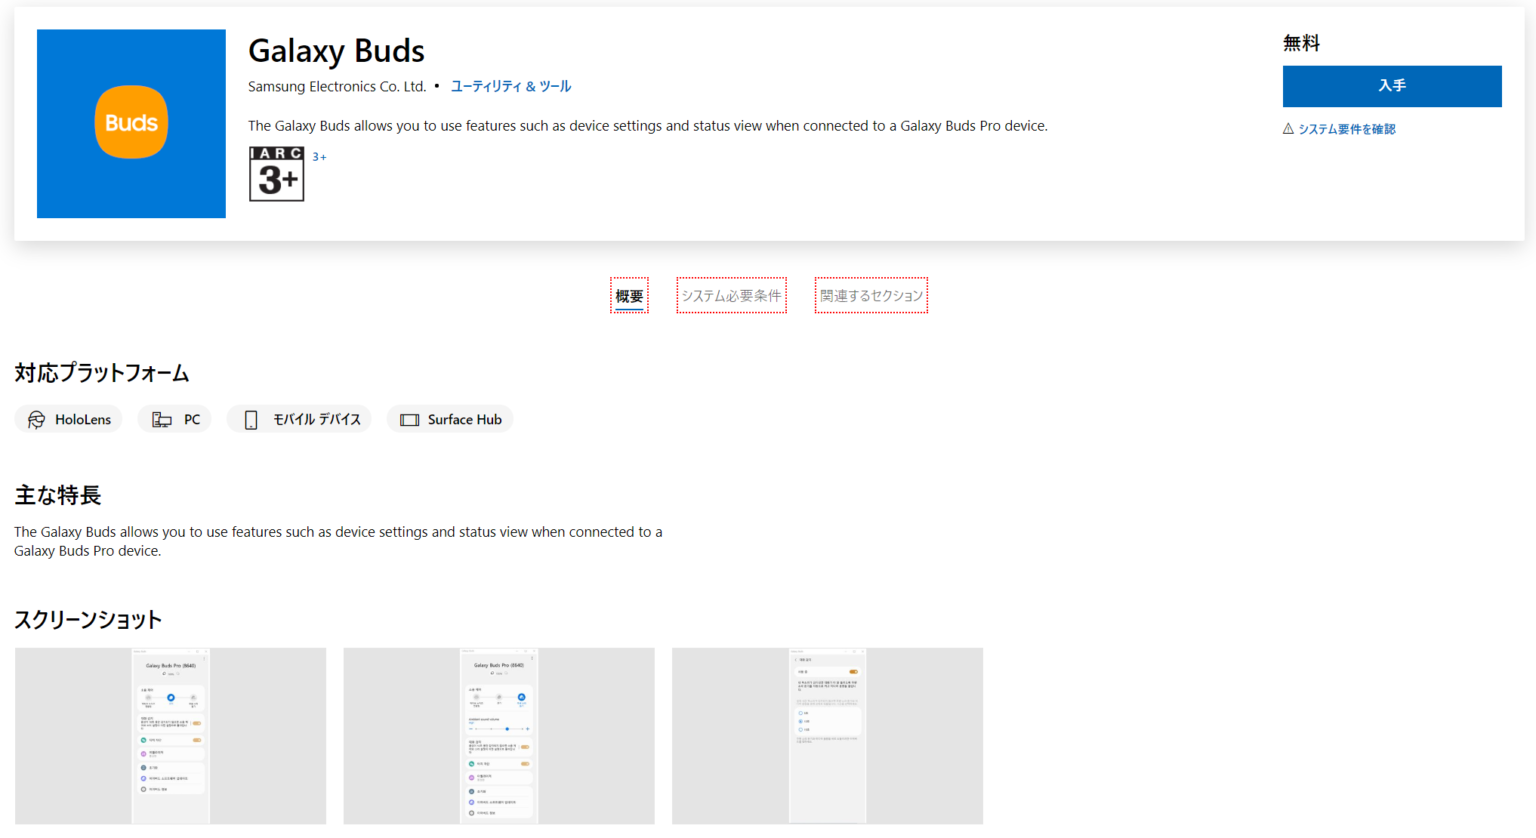Select the Surface Hub platform label

click(x=465, y=420)
